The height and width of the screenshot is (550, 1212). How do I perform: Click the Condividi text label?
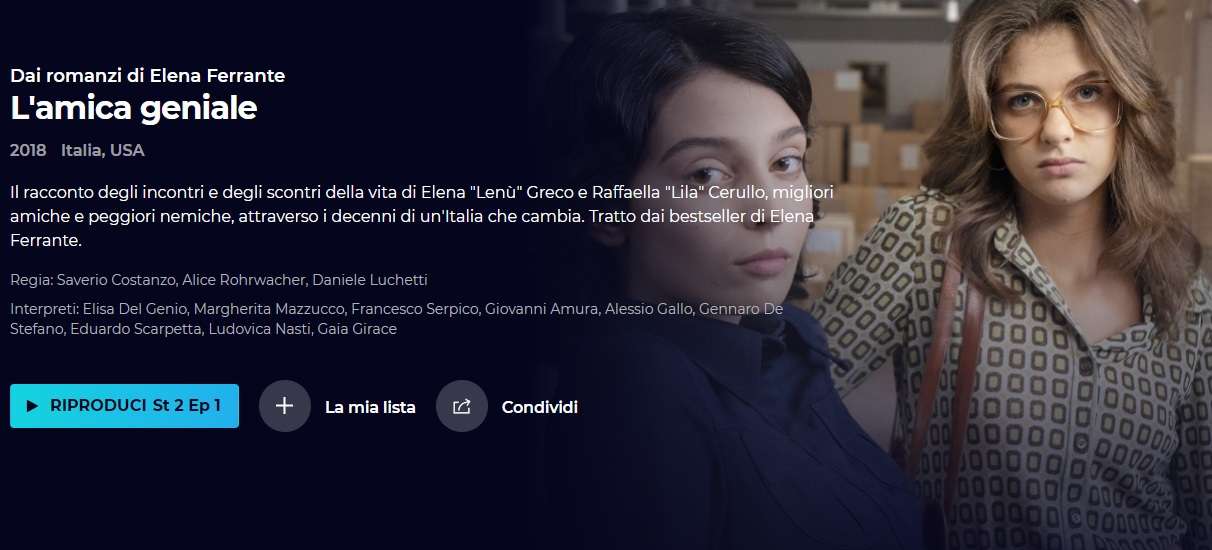(540, 407)
